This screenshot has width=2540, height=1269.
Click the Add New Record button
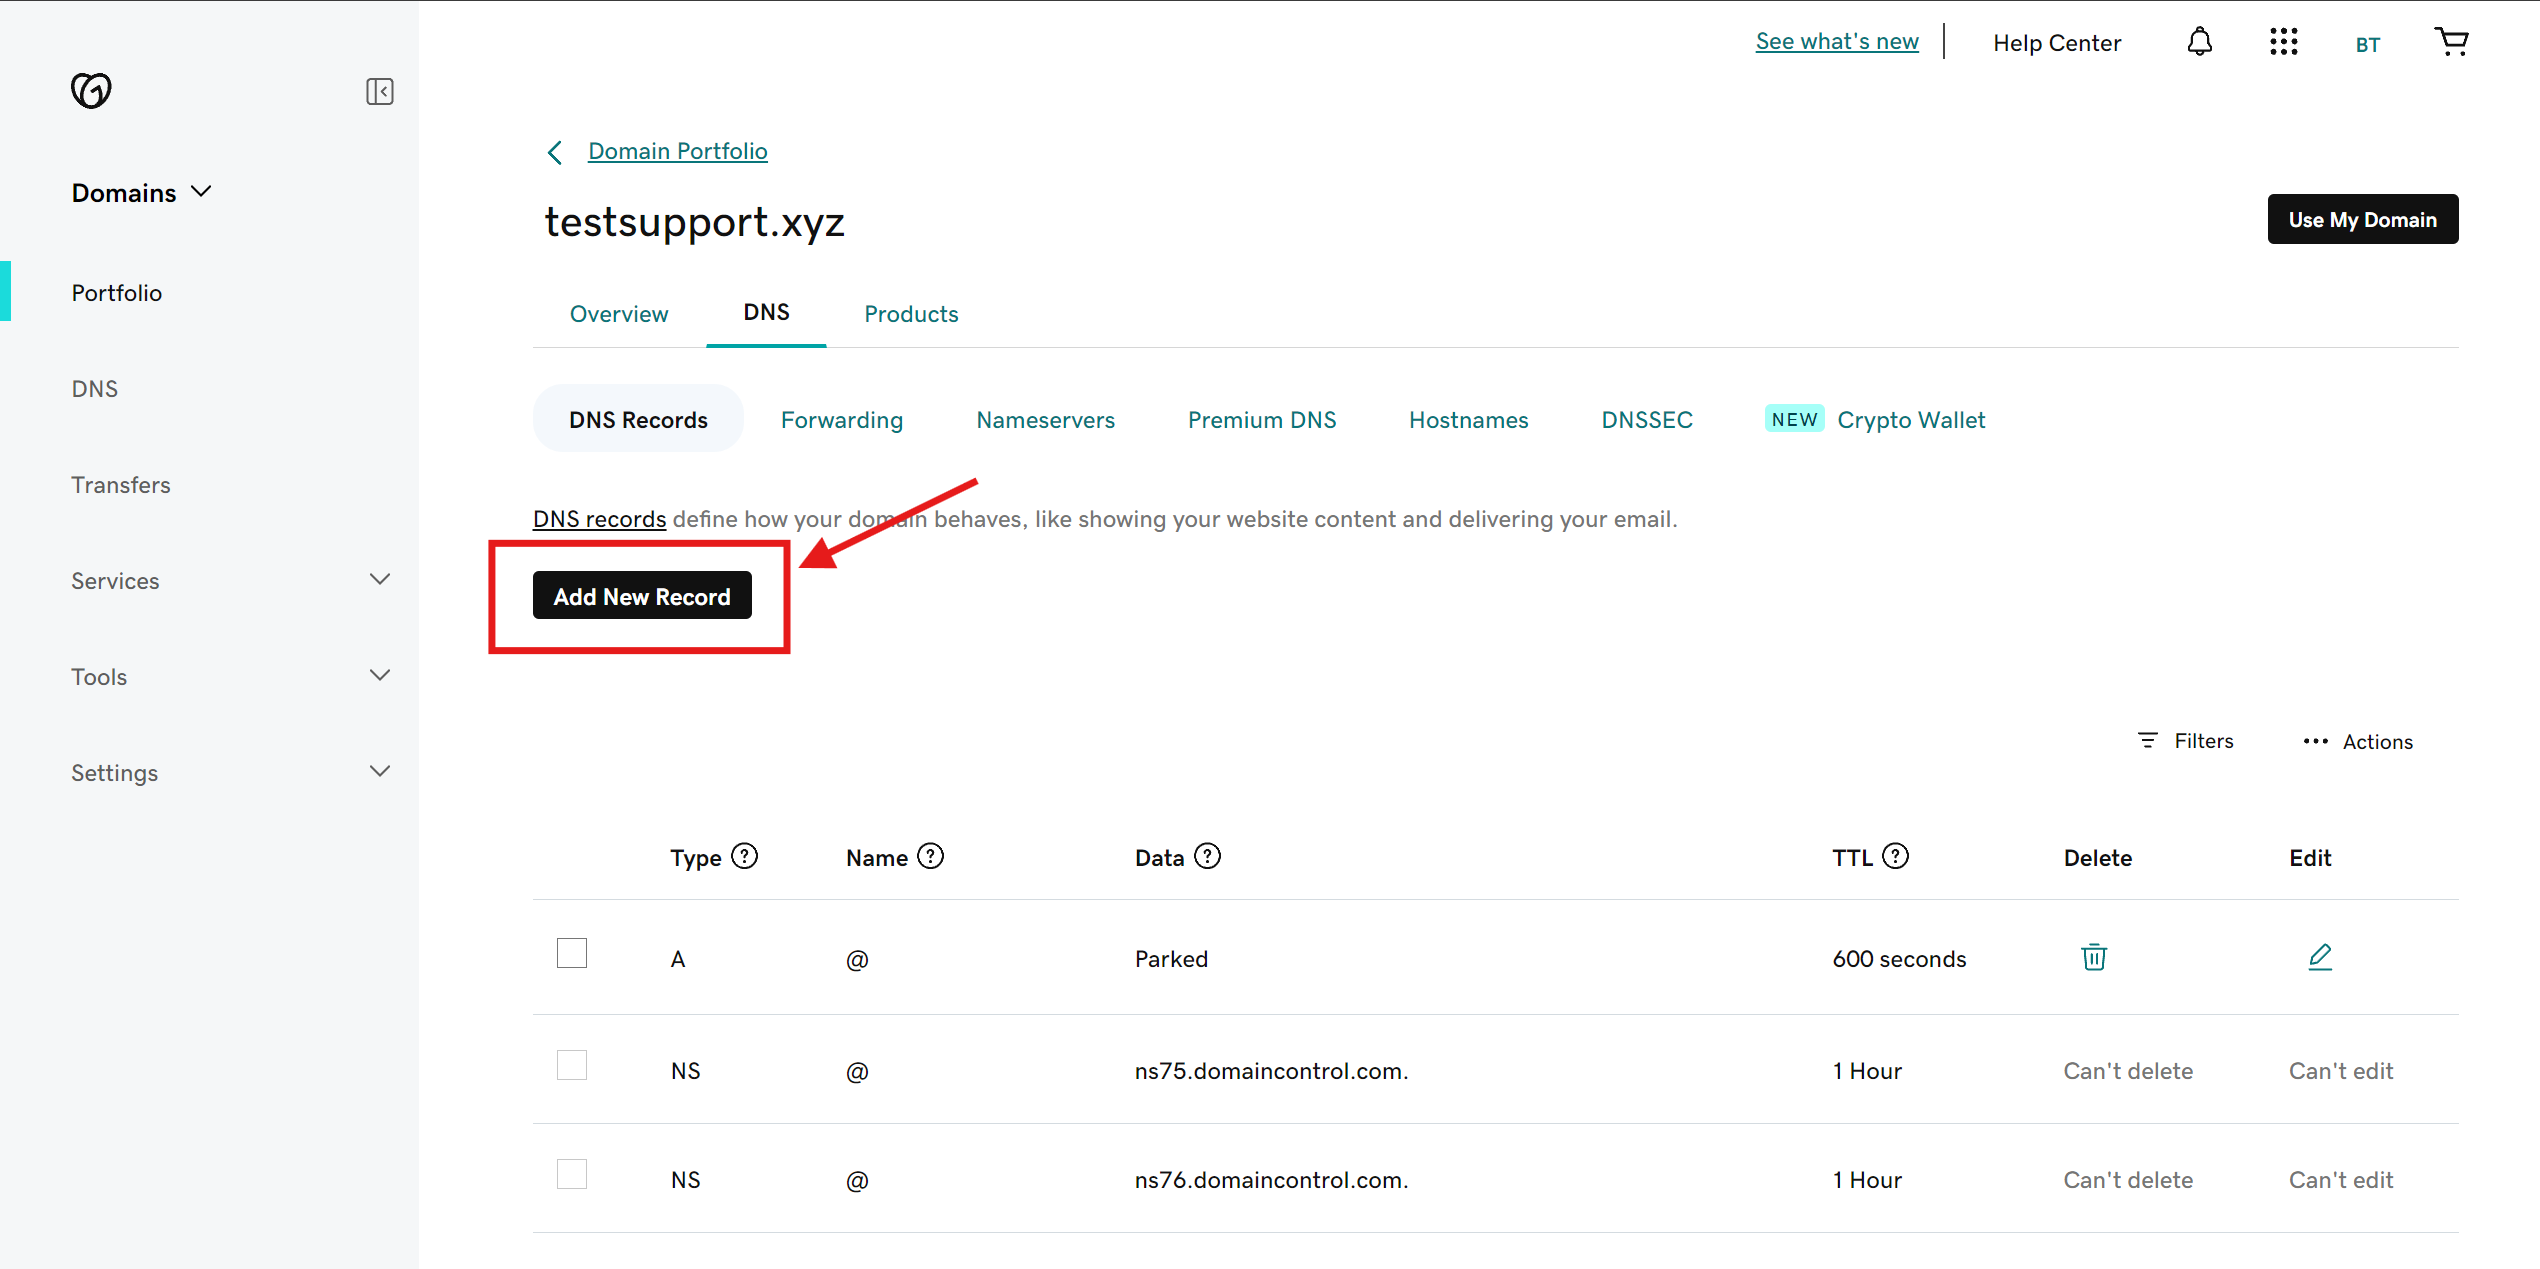pos(642,596)
